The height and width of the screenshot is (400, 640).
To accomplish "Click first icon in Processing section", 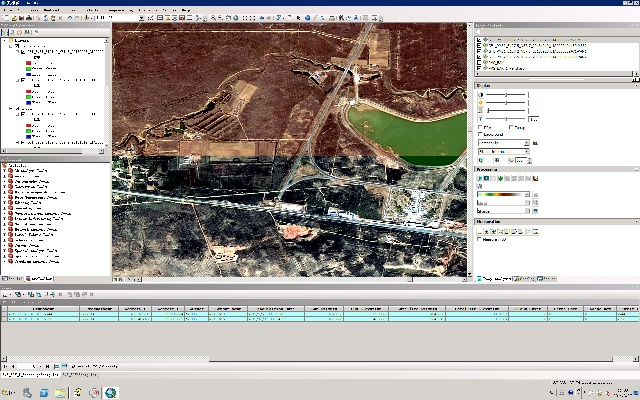I will pos(480,178).
